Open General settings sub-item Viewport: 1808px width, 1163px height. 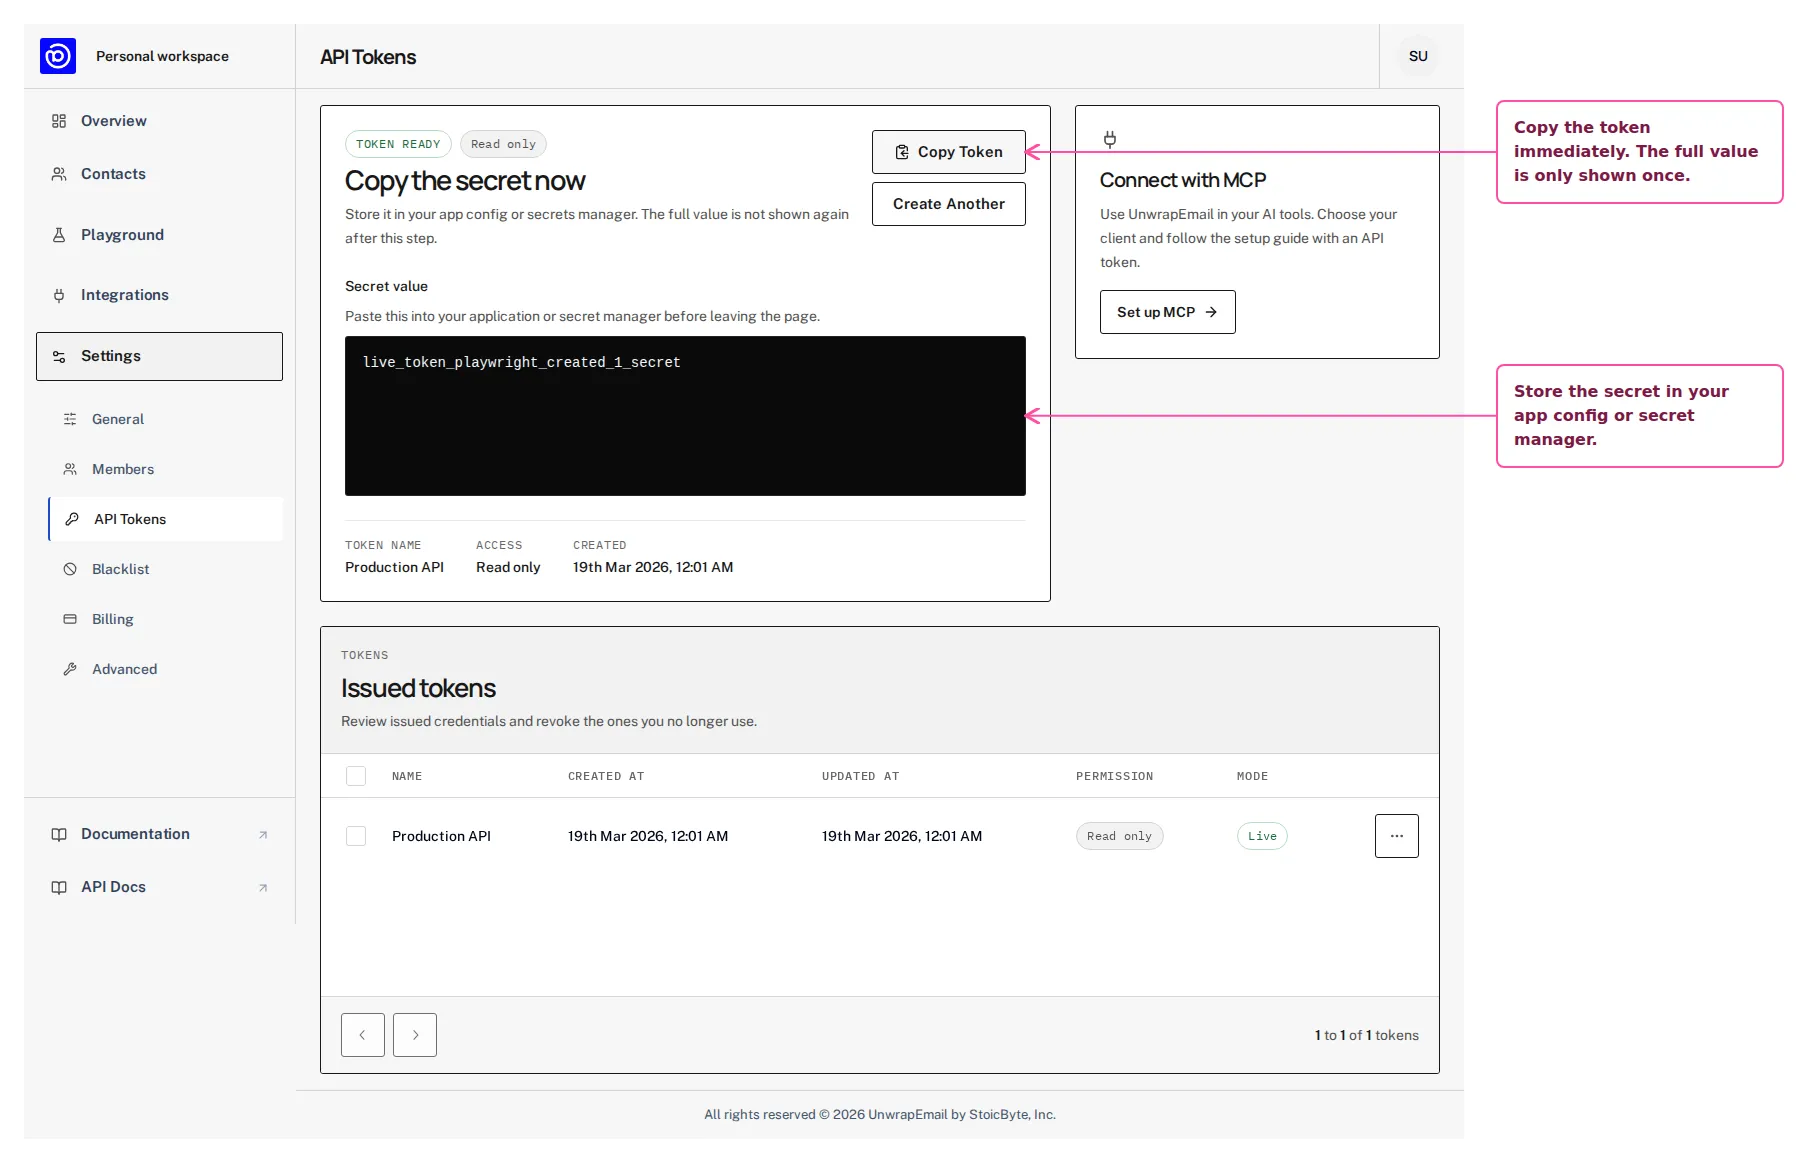click(165, 419)
